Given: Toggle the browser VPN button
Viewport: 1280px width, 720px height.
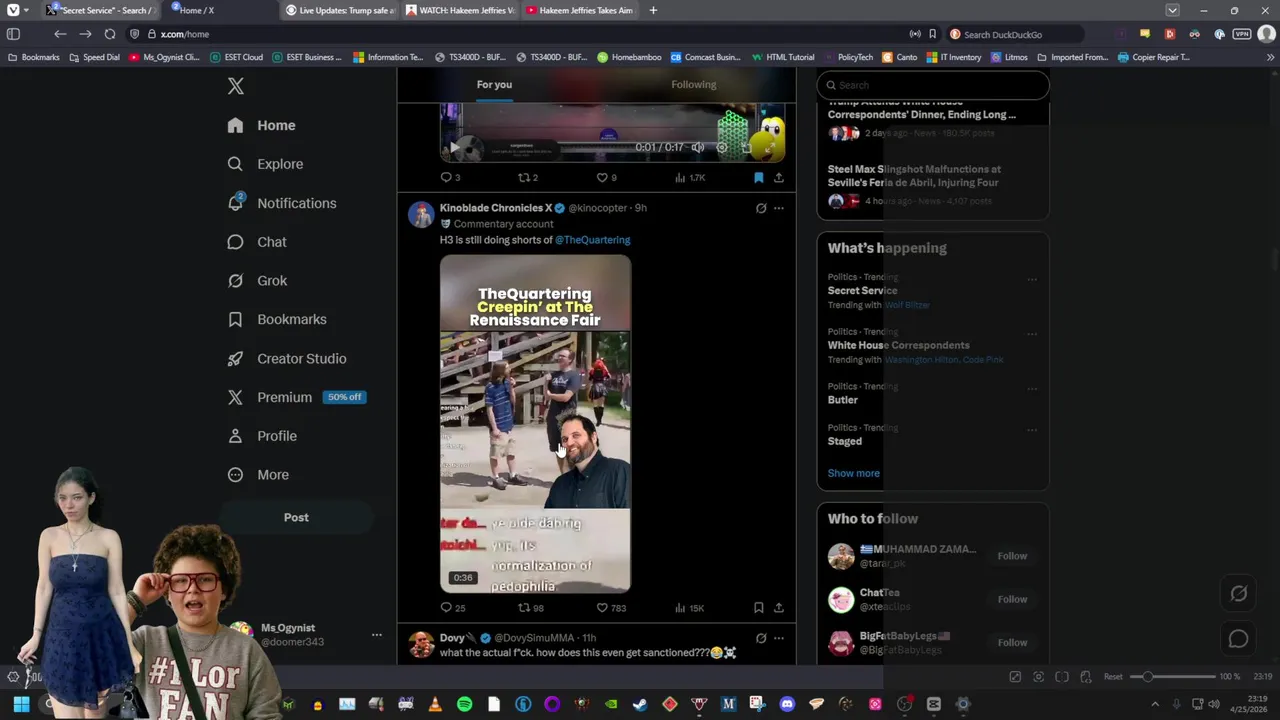Looking at the screenshot, I should click(1242, 34).
